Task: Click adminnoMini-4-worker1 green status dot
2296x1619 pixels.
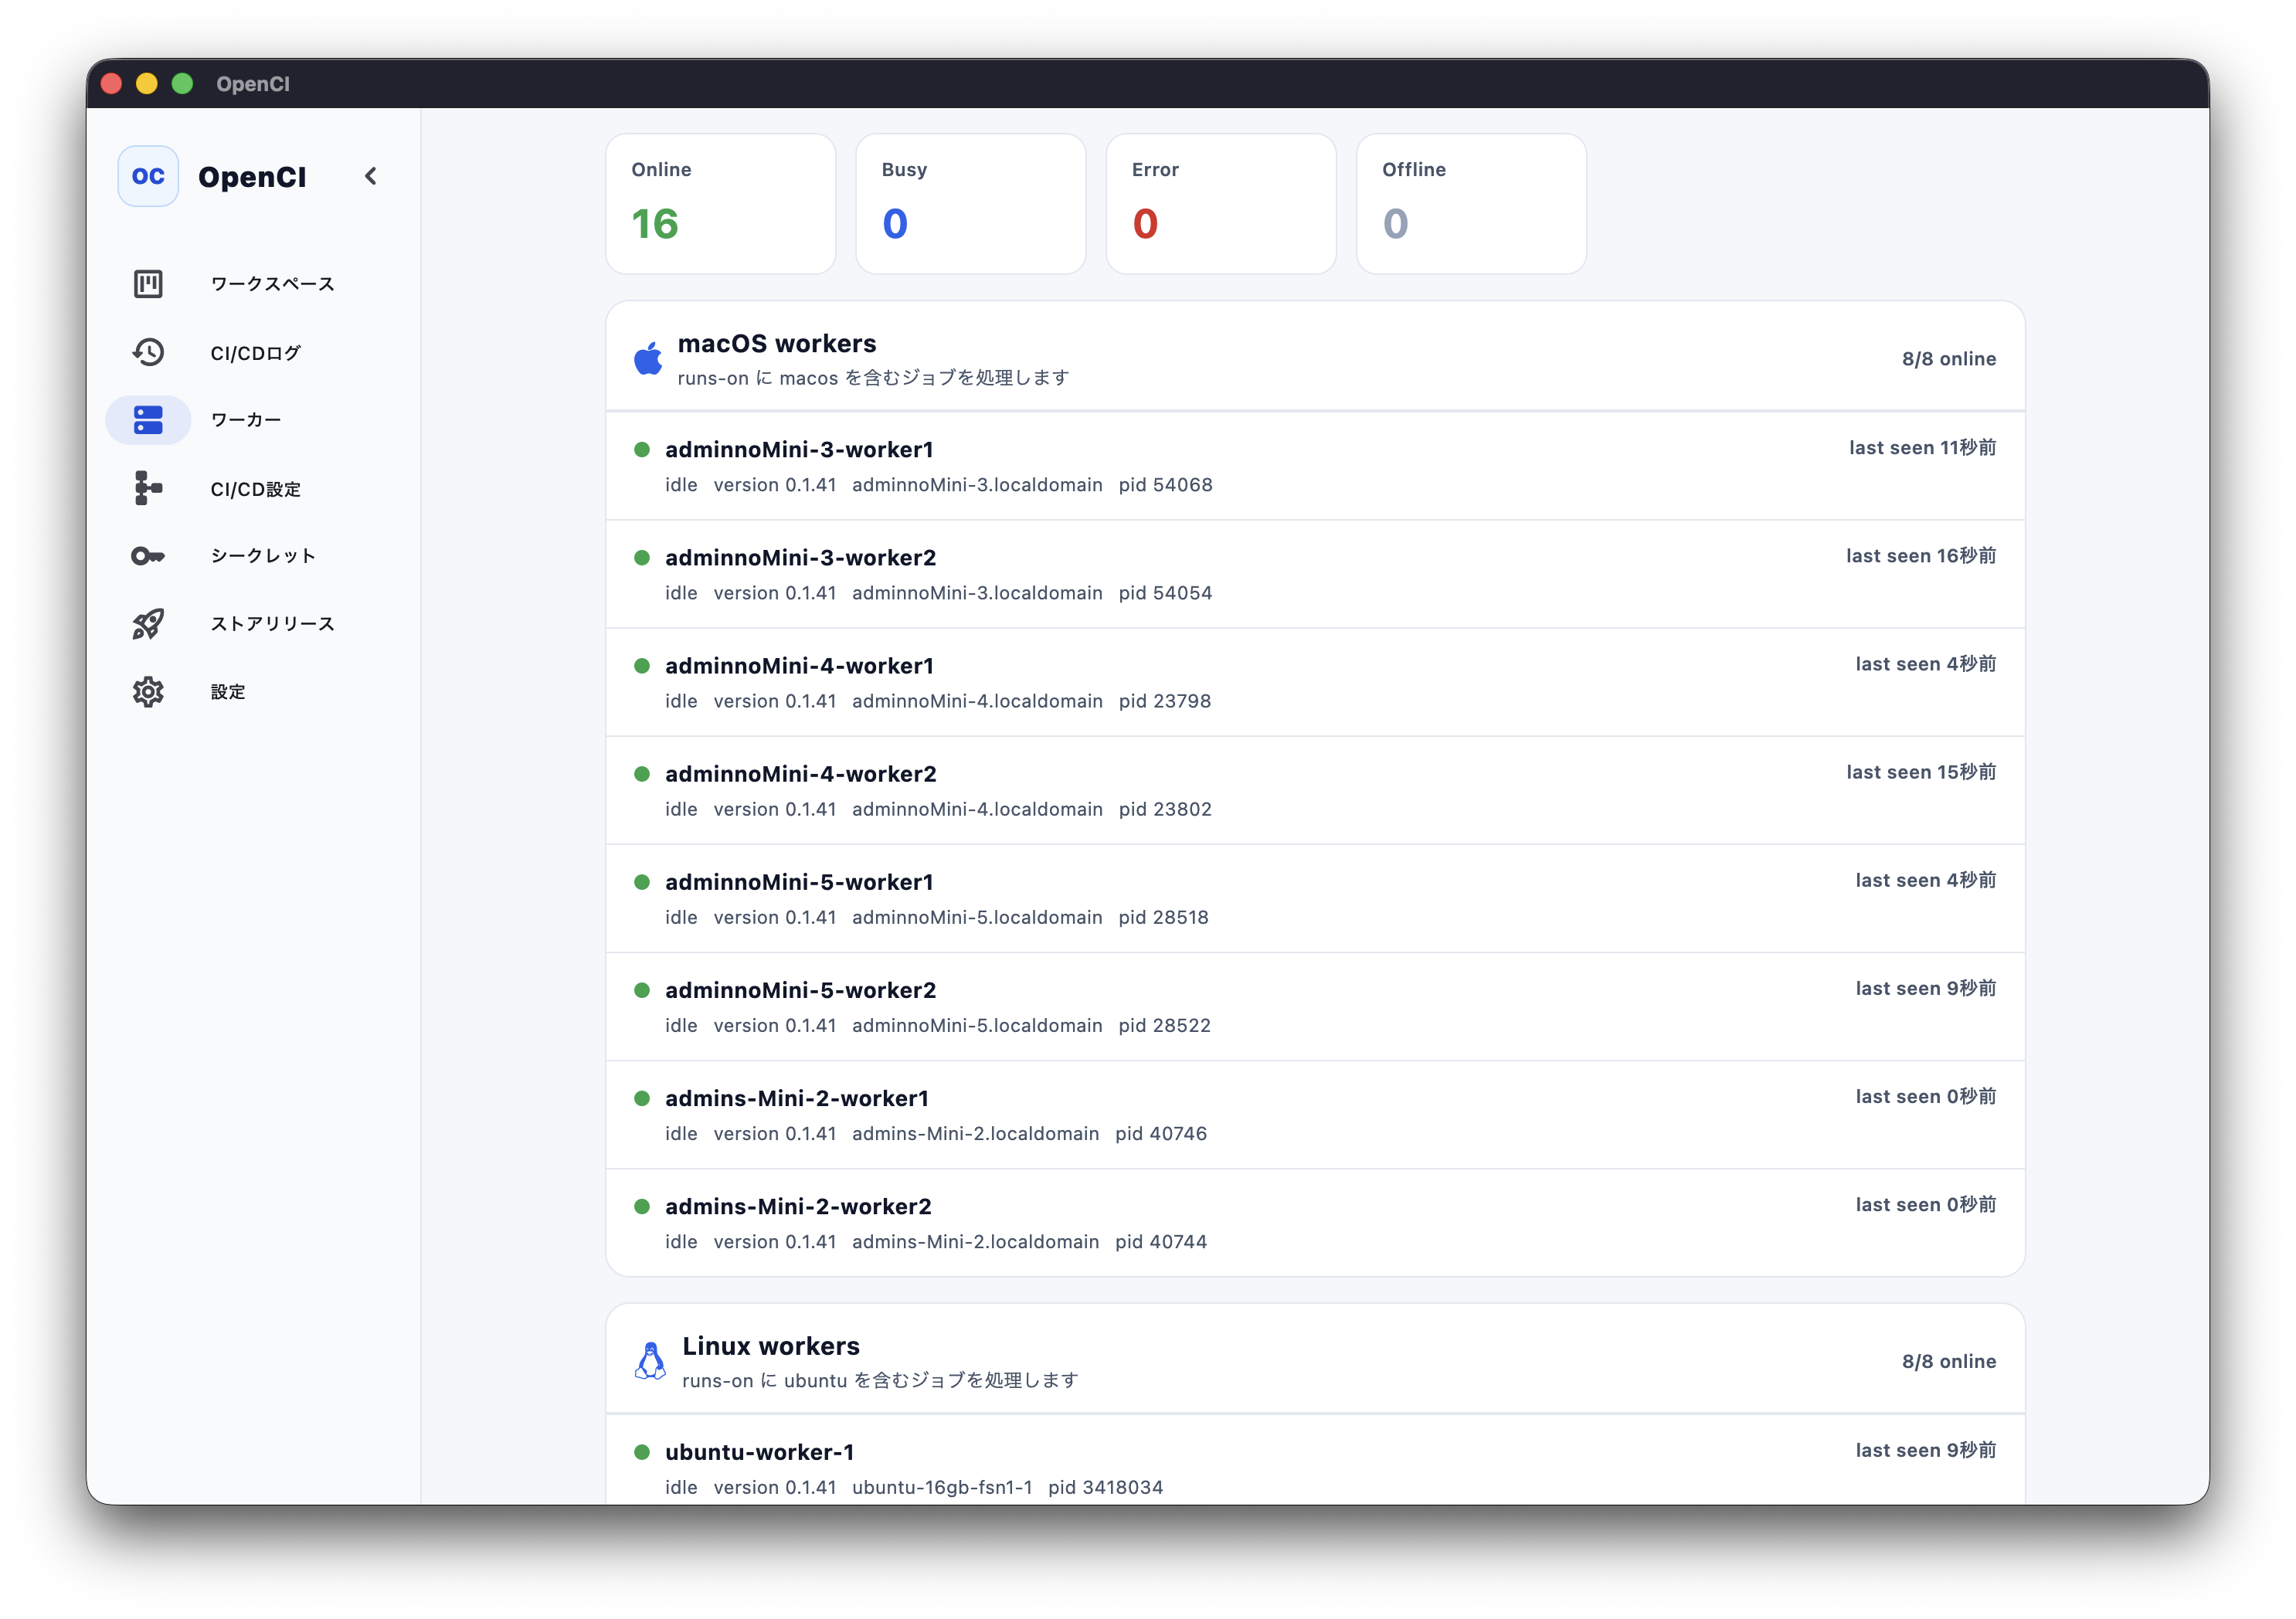Action: [642, 666]
